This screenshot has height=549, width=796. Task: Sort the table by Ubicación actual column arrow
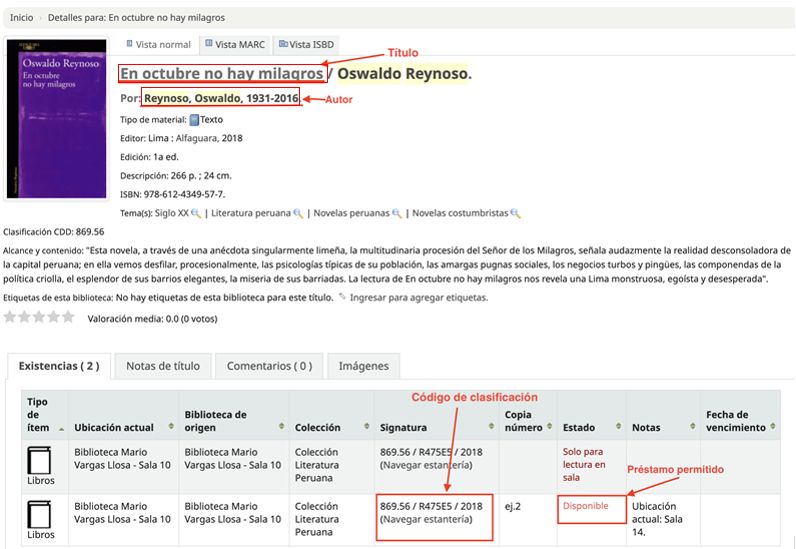point(171,427)
